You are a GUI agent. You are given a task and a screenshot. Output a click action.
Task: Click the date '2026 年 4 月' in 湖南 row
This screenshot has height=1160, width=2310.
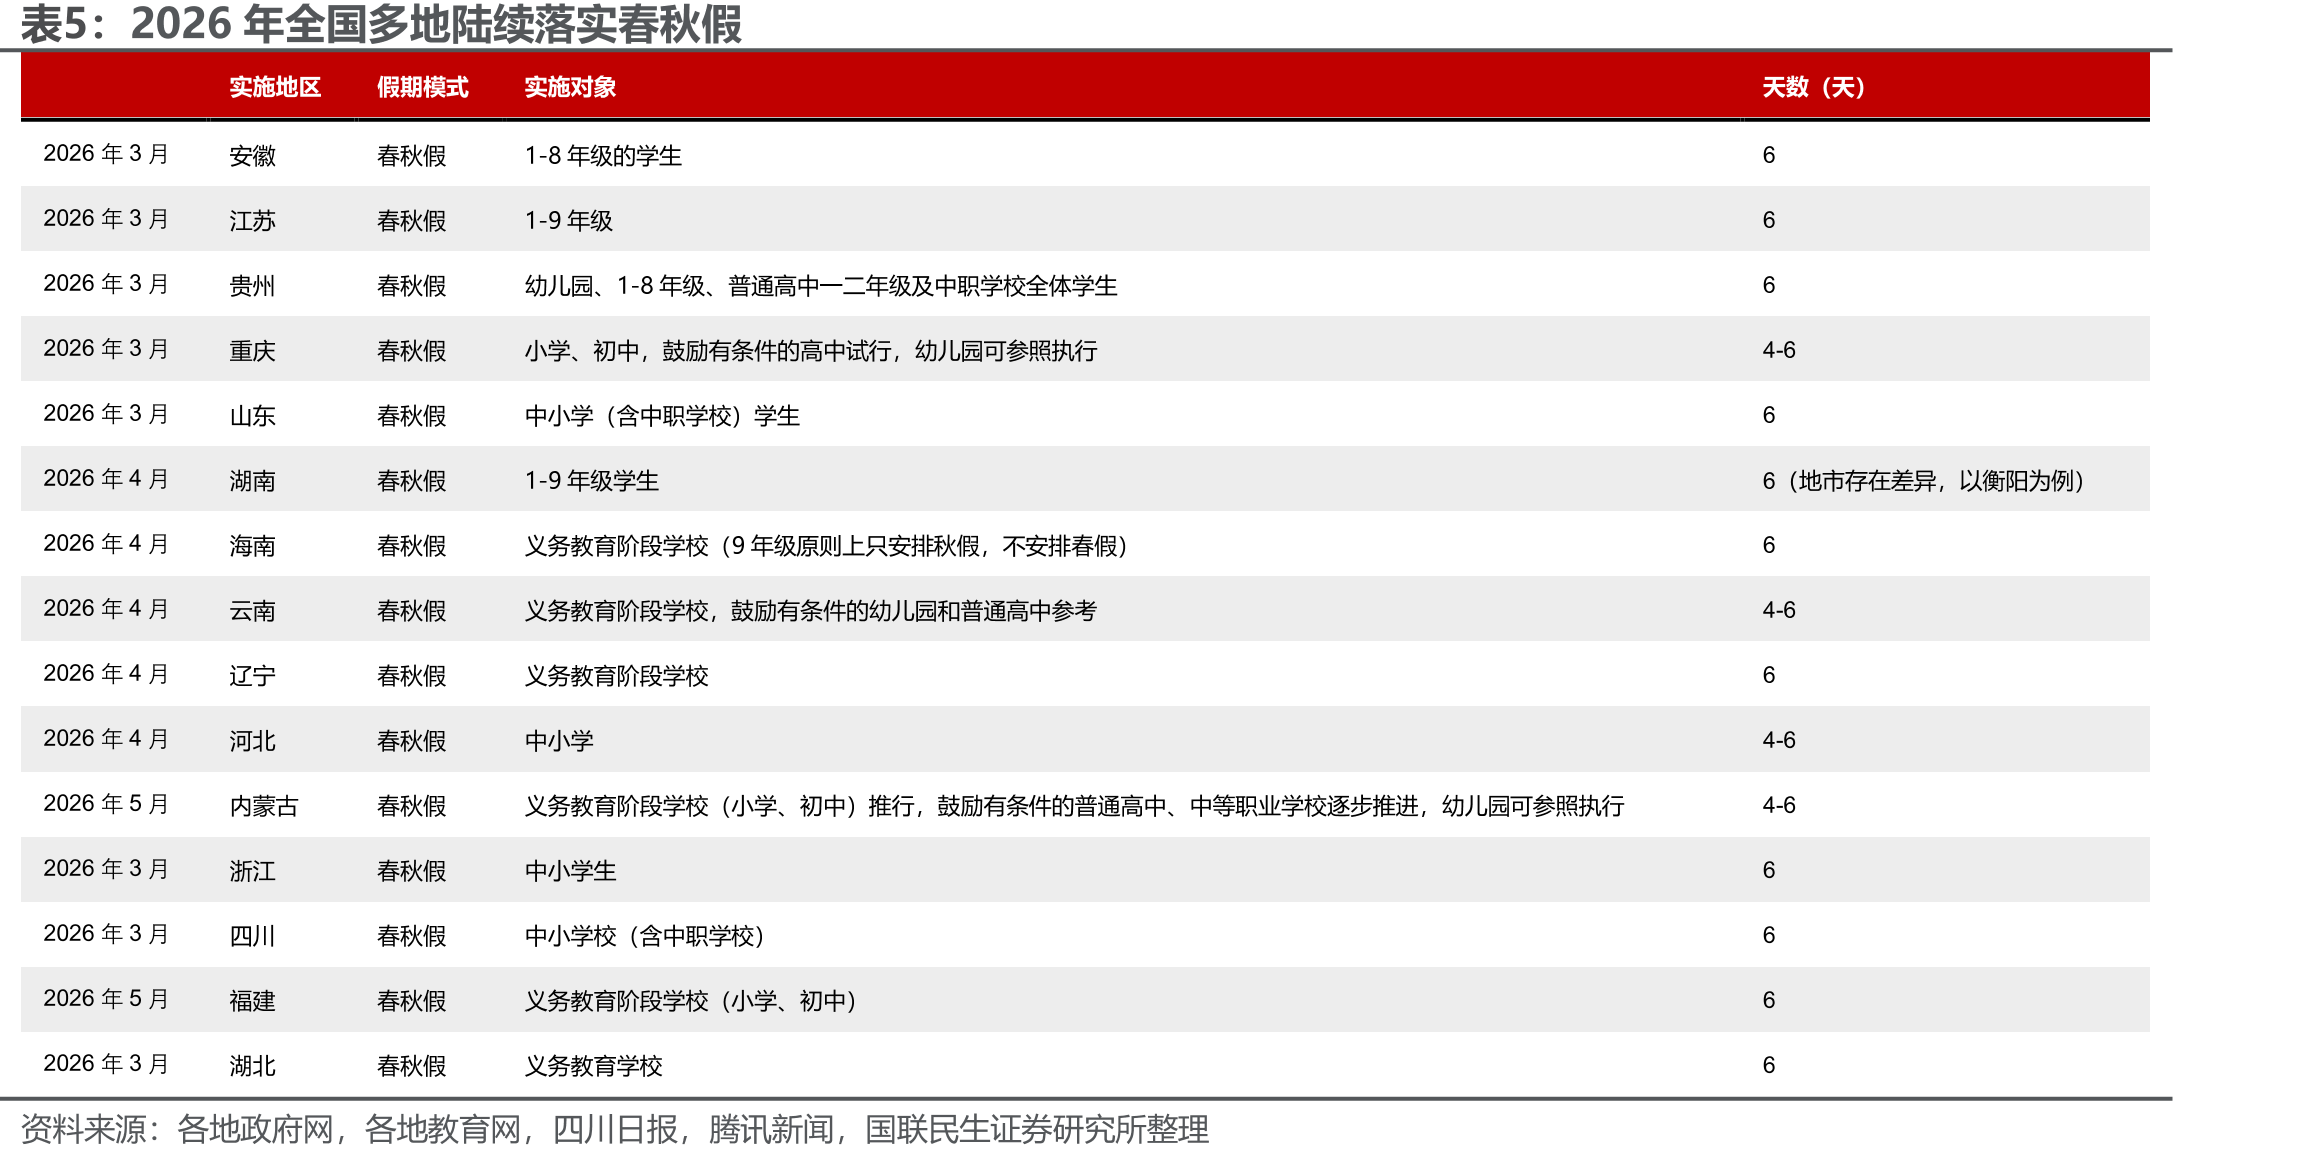tap(106, 479)
